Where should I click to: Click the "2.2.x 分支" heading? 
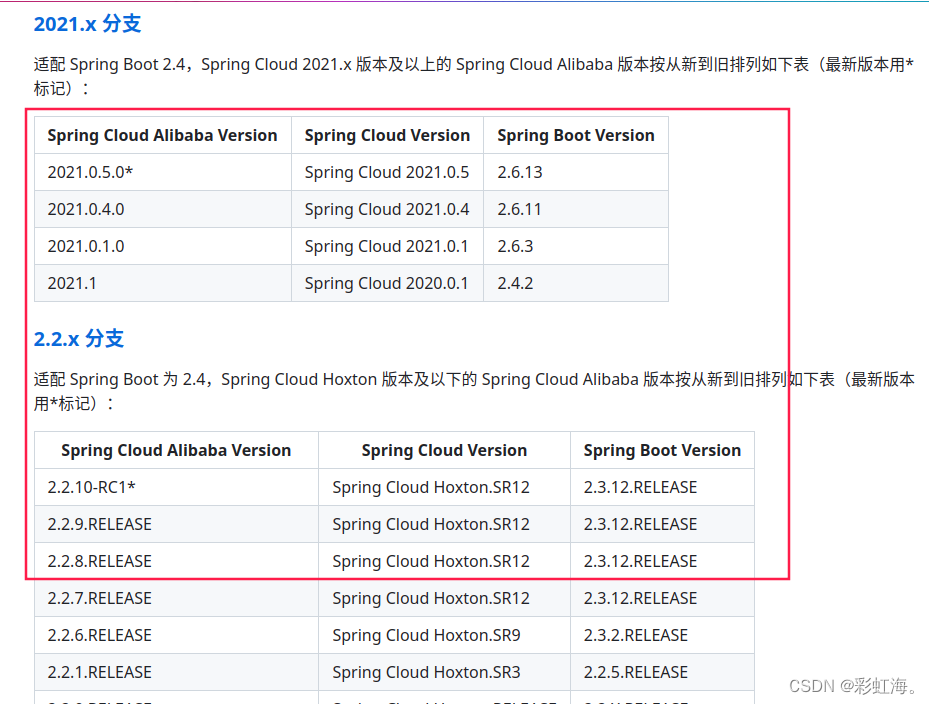tap(79, 338)
